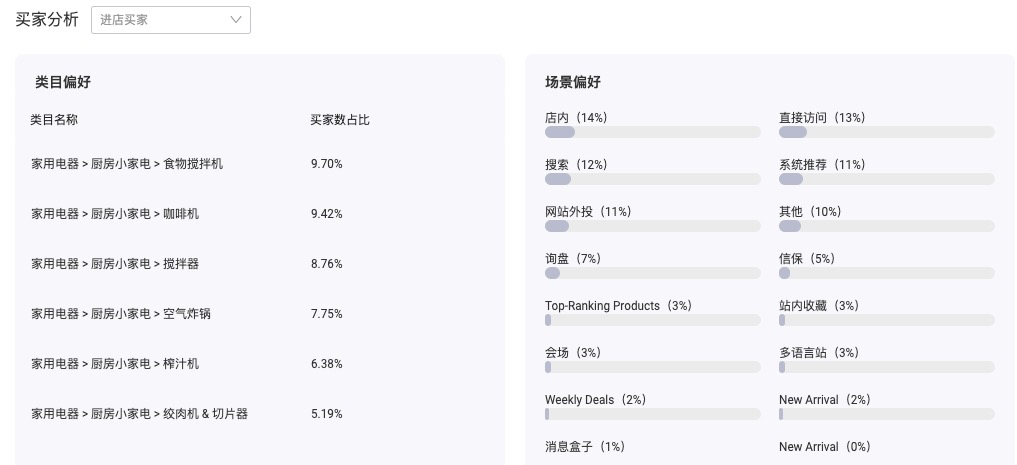The image size is (1017, 465).
Task: Click the dropdown chevron arrow icon
Action: coord(235,20)
